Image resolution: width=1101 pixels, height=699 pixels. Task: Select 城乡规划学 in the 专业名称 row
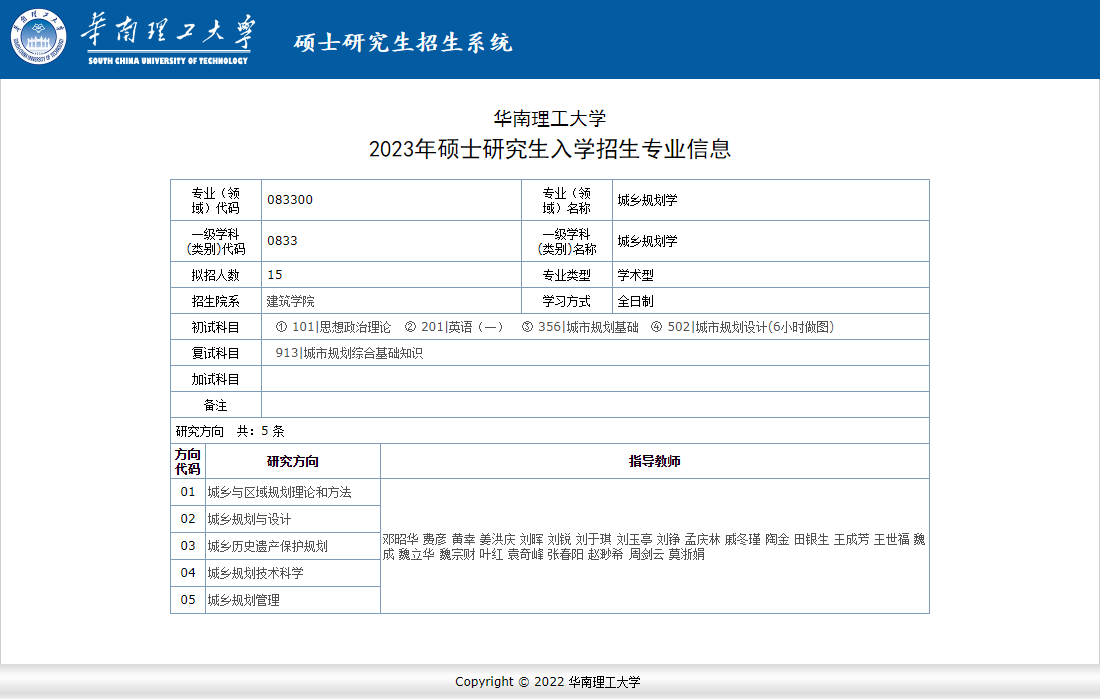647,200
